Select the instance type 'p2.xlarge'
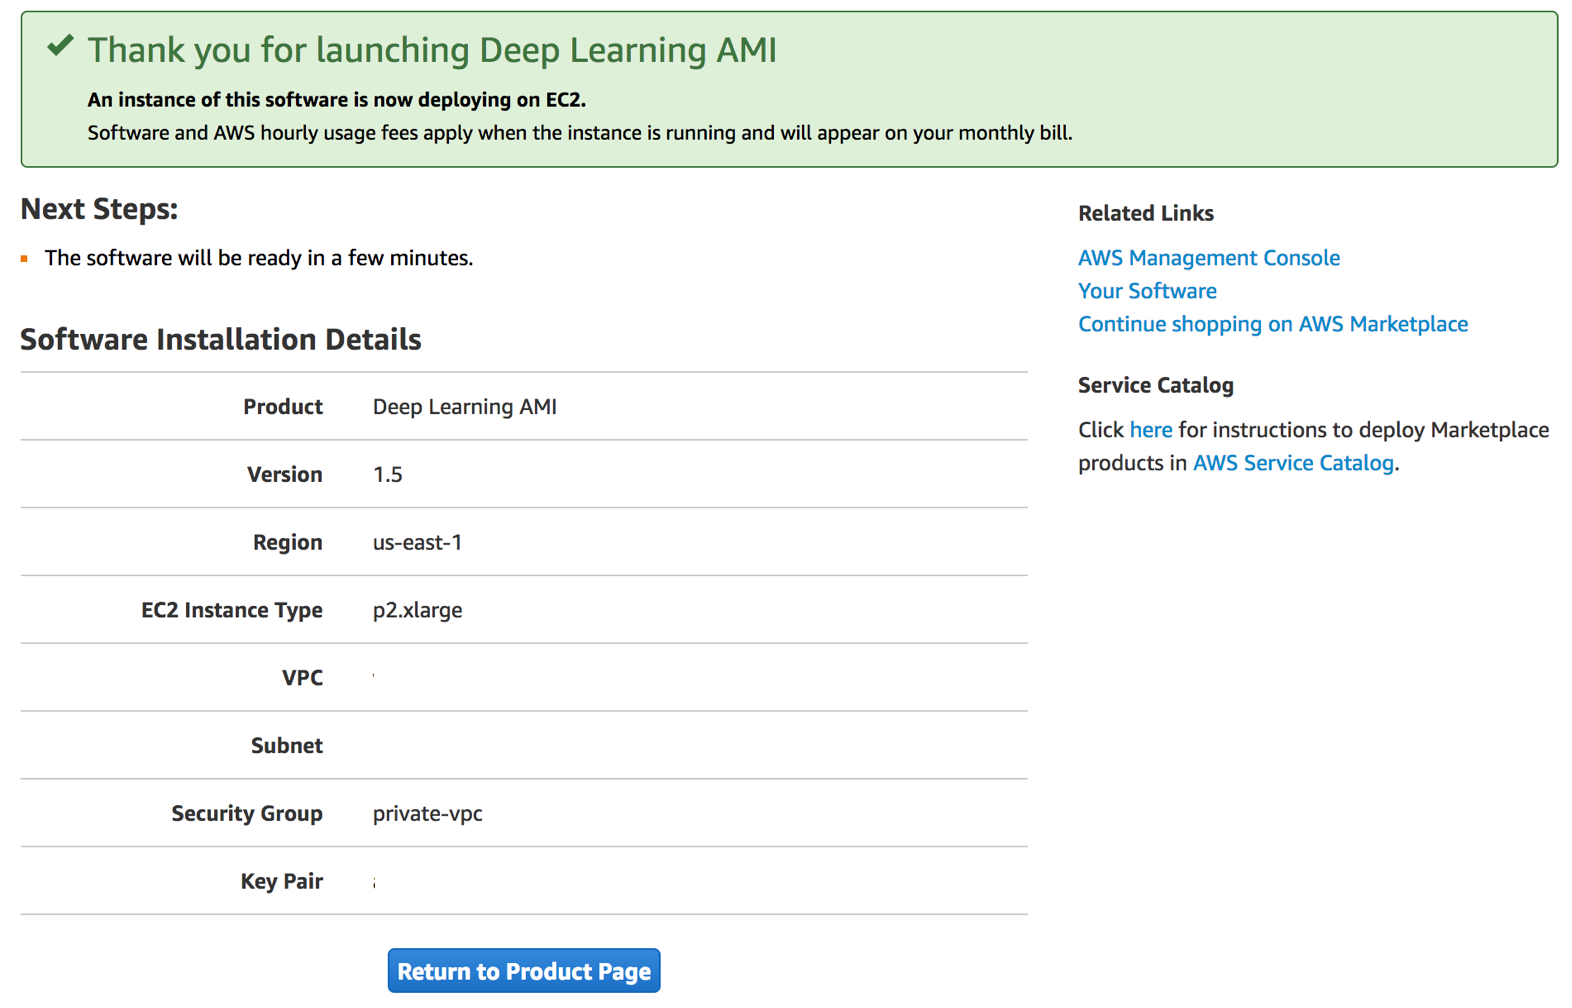 [x=417, y=610]
